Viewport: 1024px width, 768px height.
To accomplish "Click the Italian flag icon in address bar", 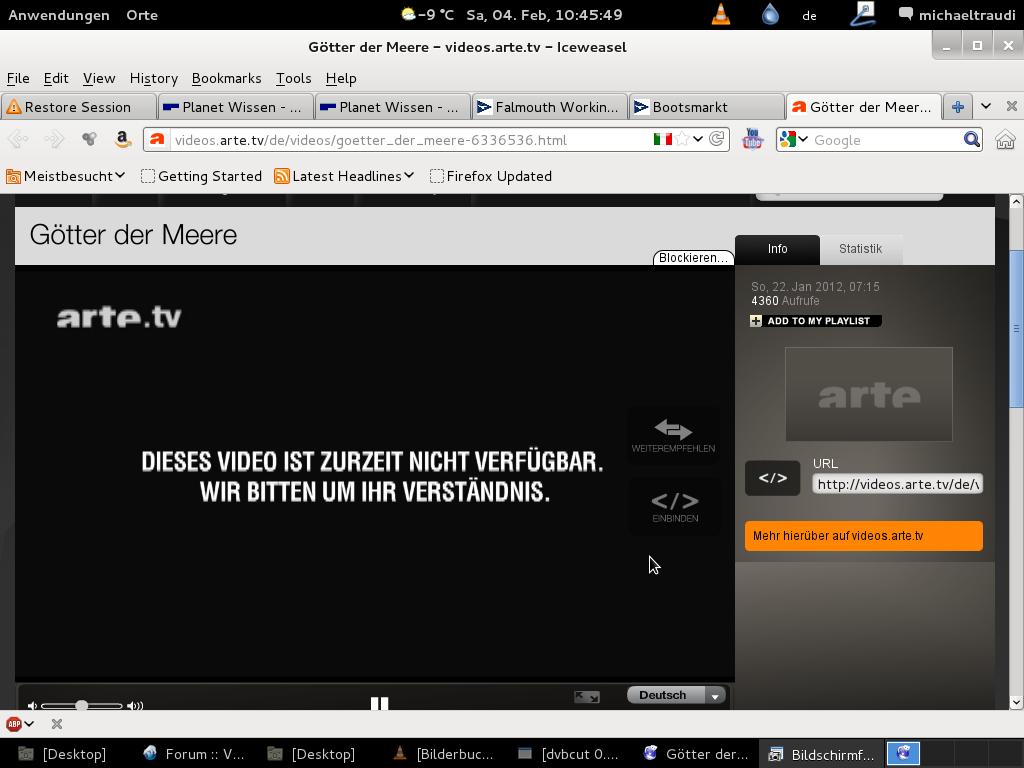I will point(662,139).
